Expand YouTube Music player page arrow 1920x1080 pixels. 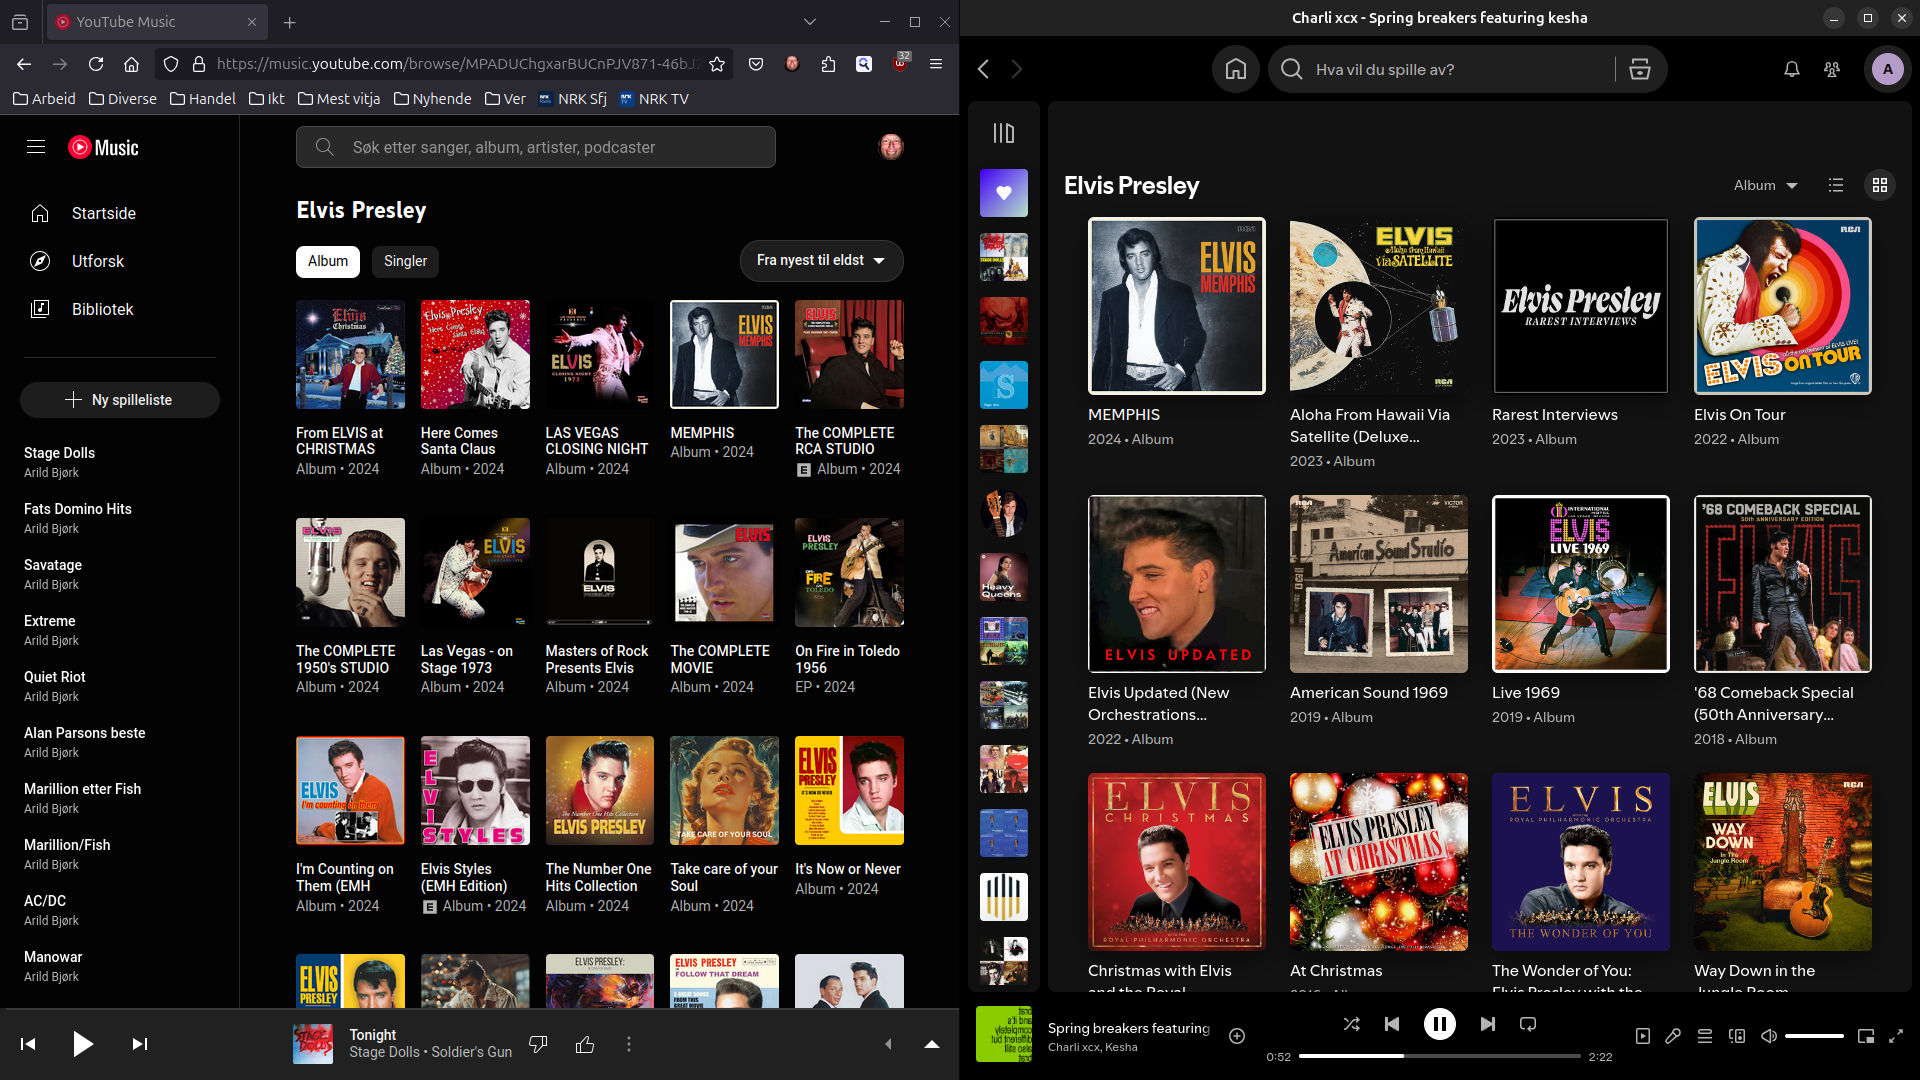pos(931,1044)
